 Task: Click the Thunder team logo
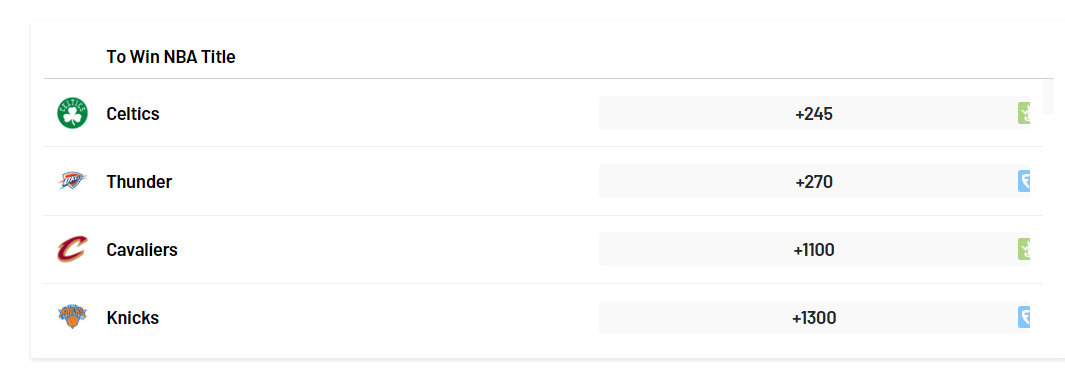pyautogui.click(x=73, y=181)
